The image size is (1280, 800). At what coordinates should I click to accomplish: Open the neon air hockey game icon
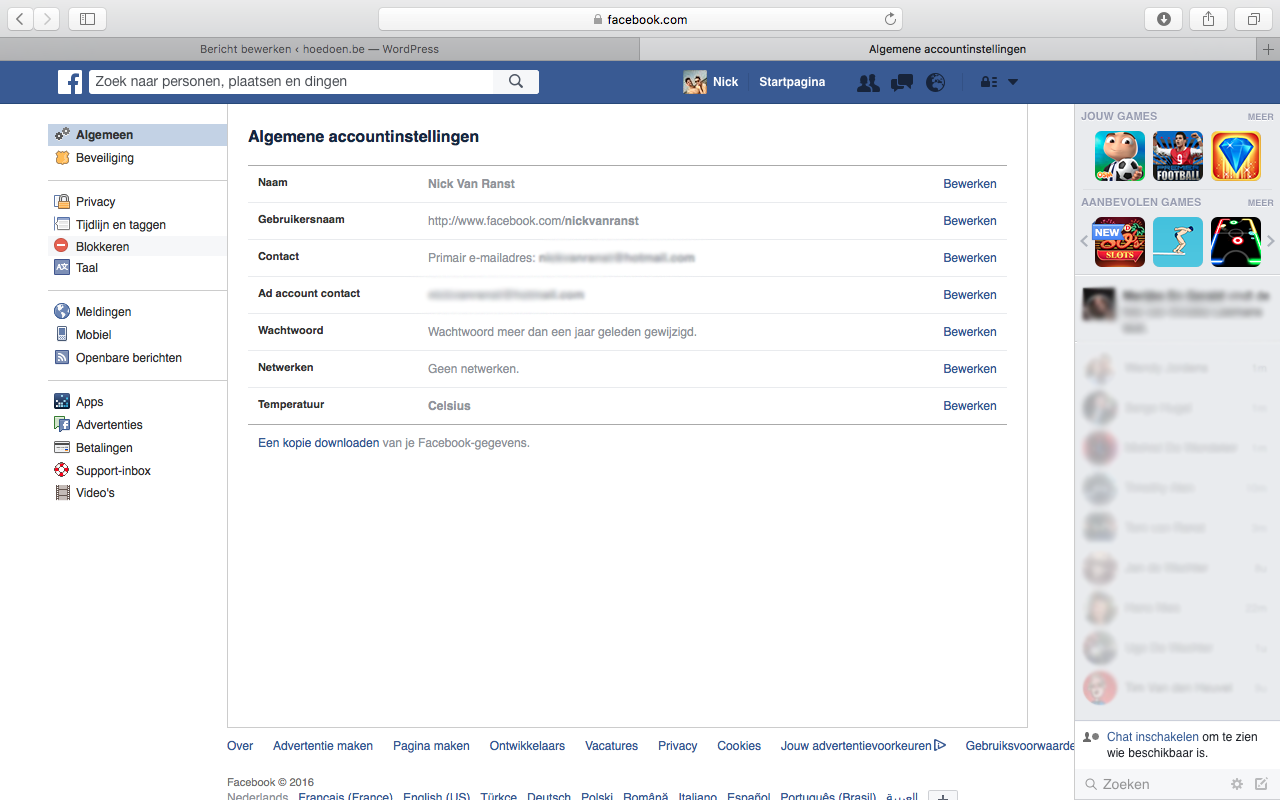pyautogui.click(x=1236, y=242)
